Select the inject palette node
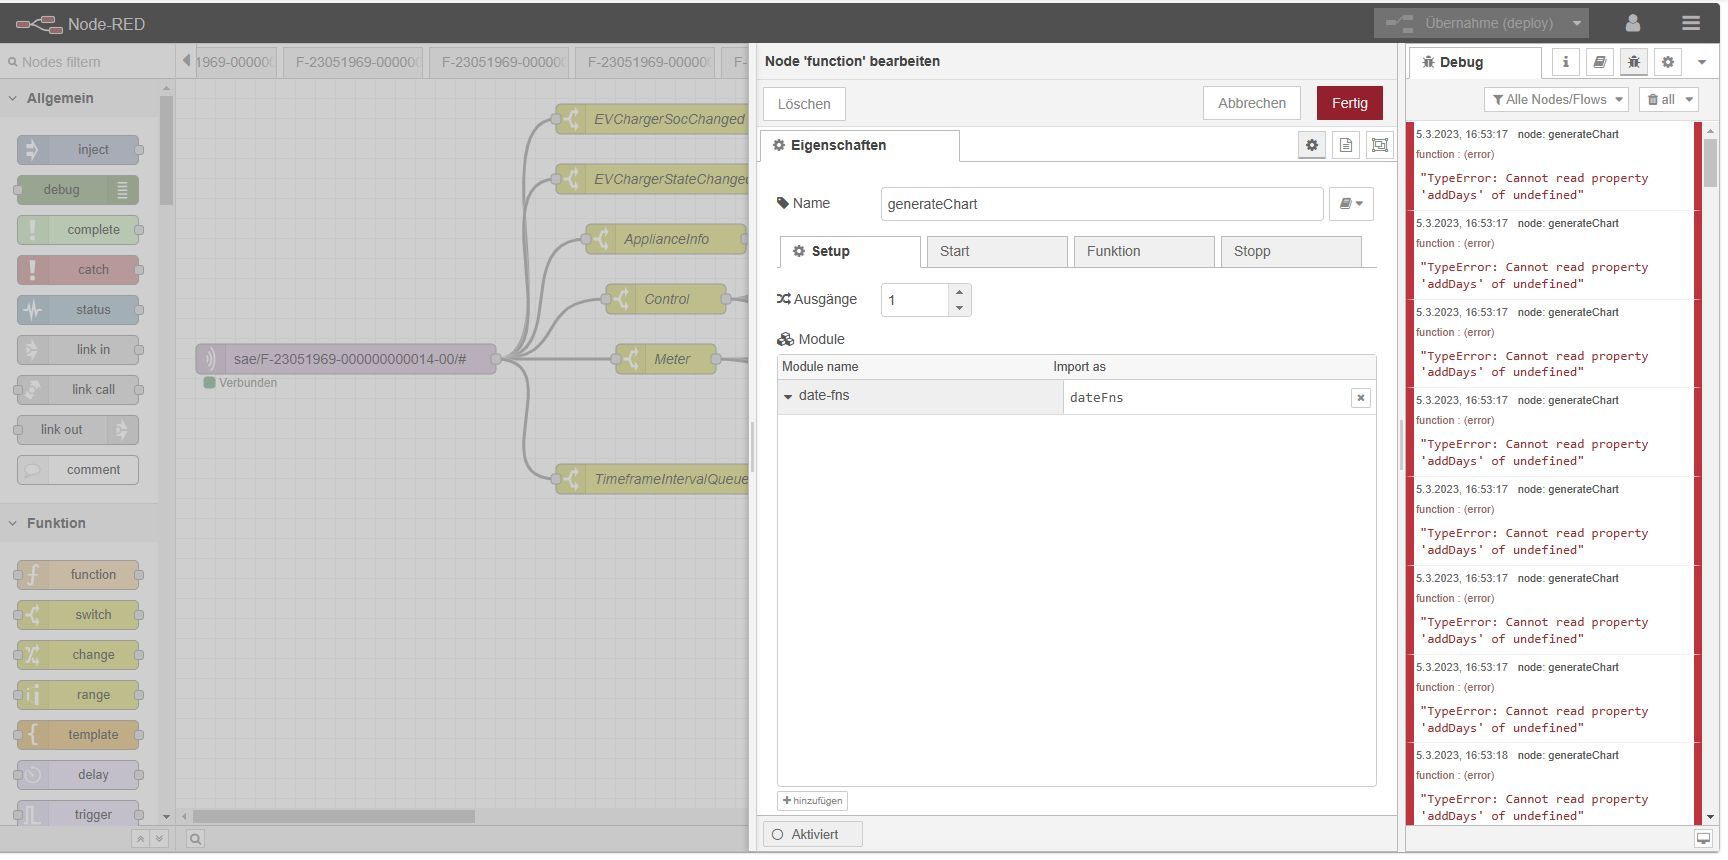Image resolution: width=1728 pixels, height=860 pixels. tap(78, 150)
